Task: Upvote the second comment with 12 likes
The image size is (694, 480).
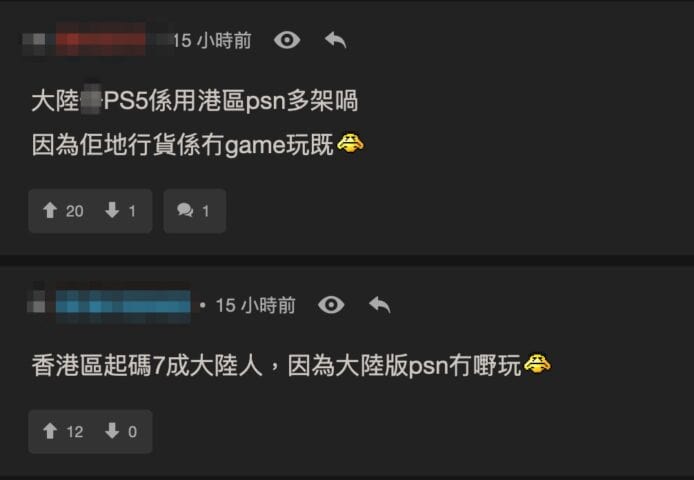Action: (63, 431)
